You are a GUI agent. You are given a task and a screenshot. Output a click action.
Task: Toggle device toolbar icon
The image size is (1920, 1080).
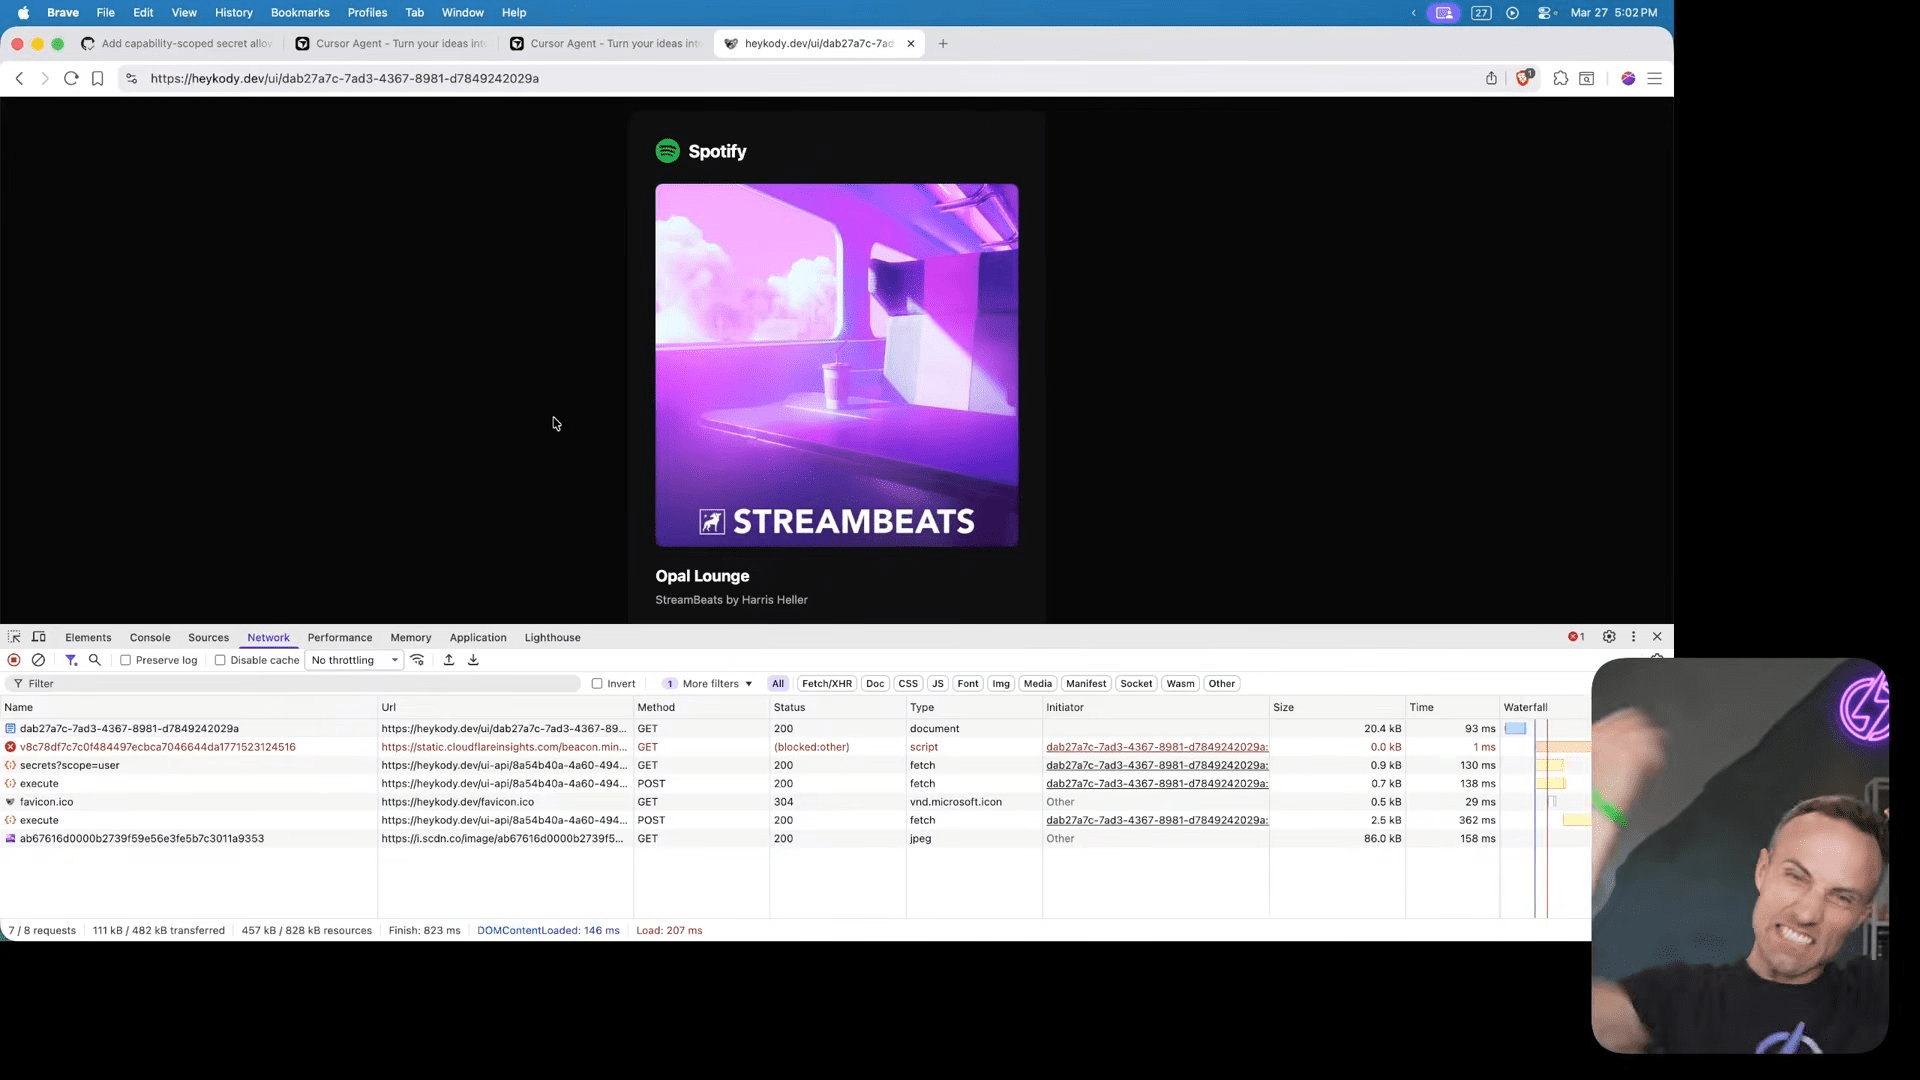pos(39,637)
